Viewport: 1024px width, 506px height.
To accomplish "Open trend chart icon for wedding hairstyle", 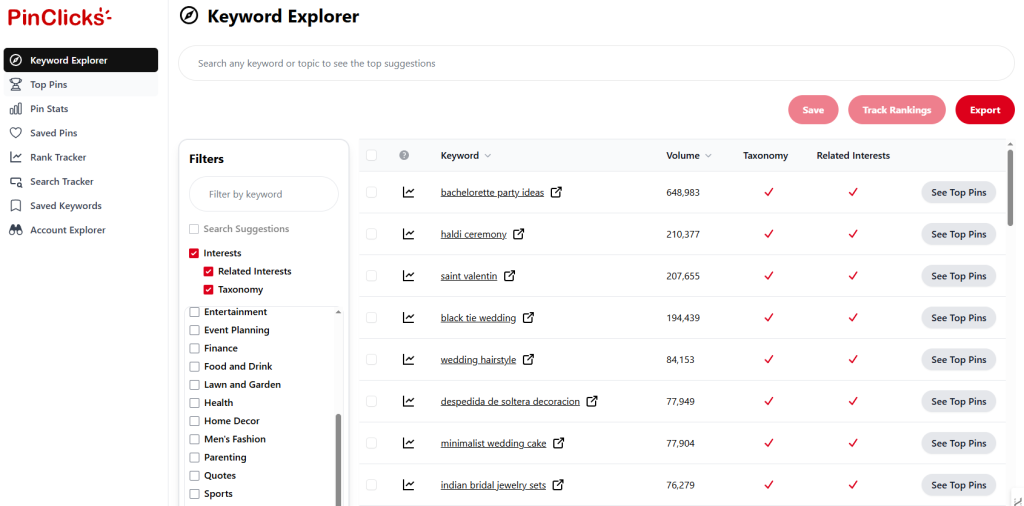I will pos(408,360).
